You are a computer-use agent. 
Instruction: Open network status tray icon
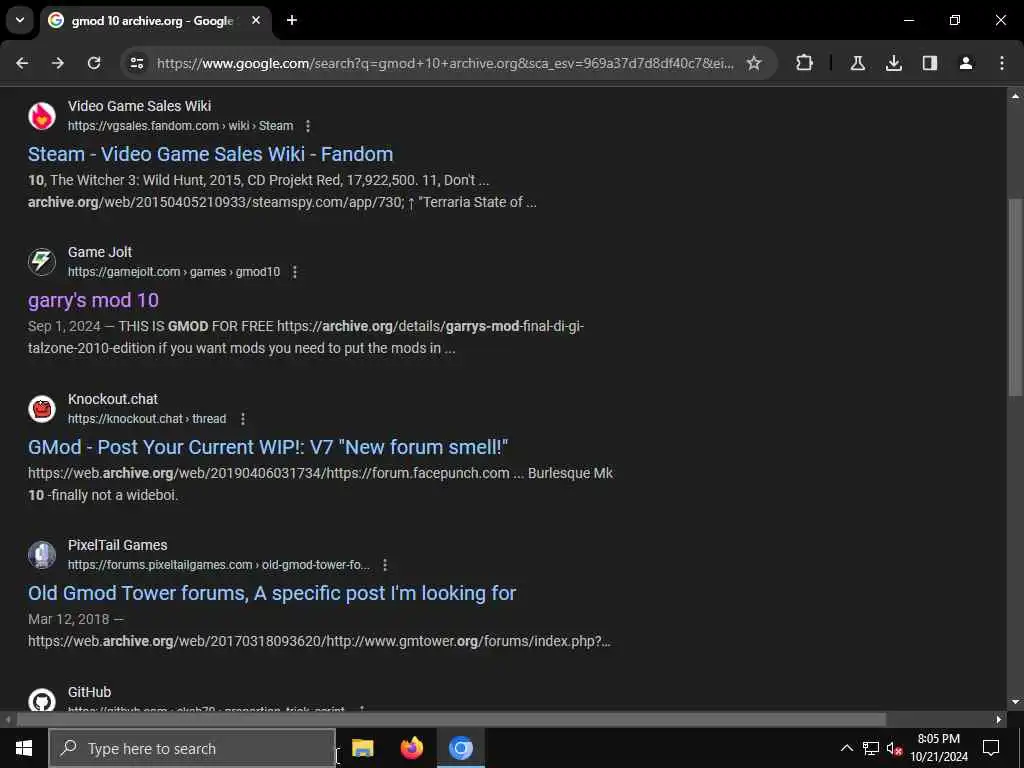coord(870,748)
